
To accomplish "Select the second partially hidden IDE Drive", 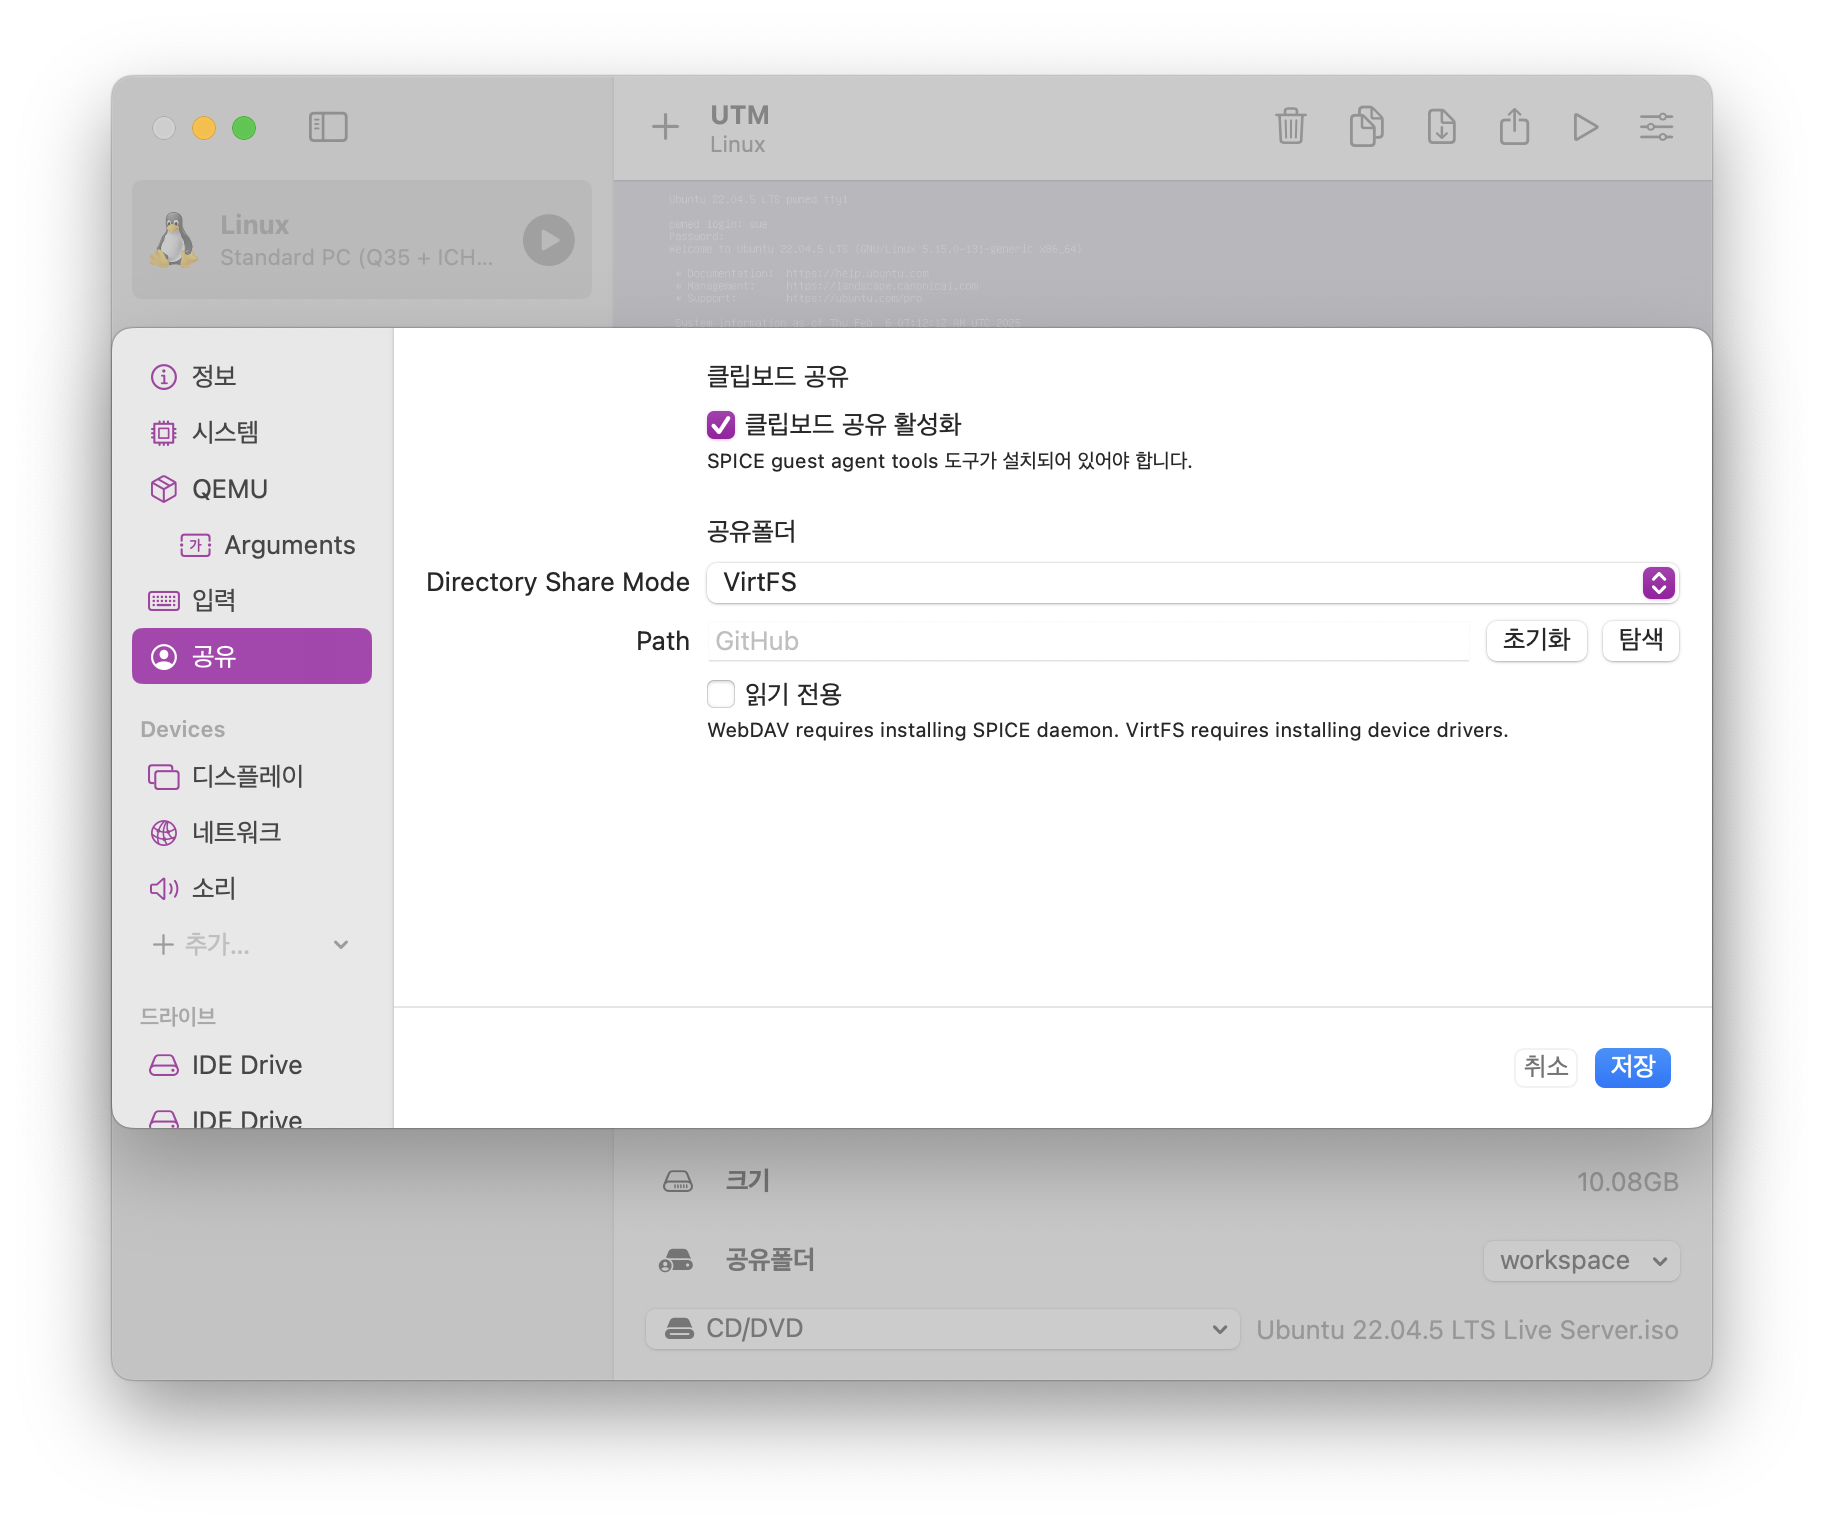I will point(252,1118).
